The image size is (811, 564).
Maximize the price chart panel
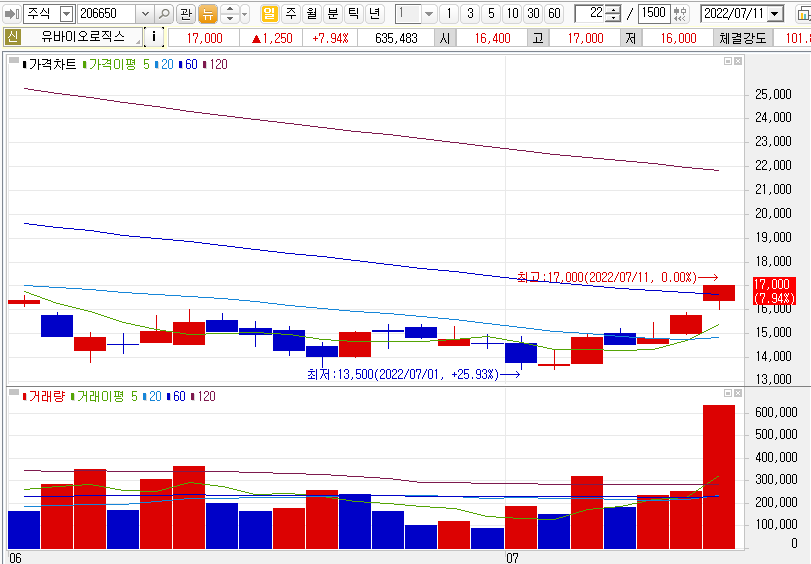728,61
